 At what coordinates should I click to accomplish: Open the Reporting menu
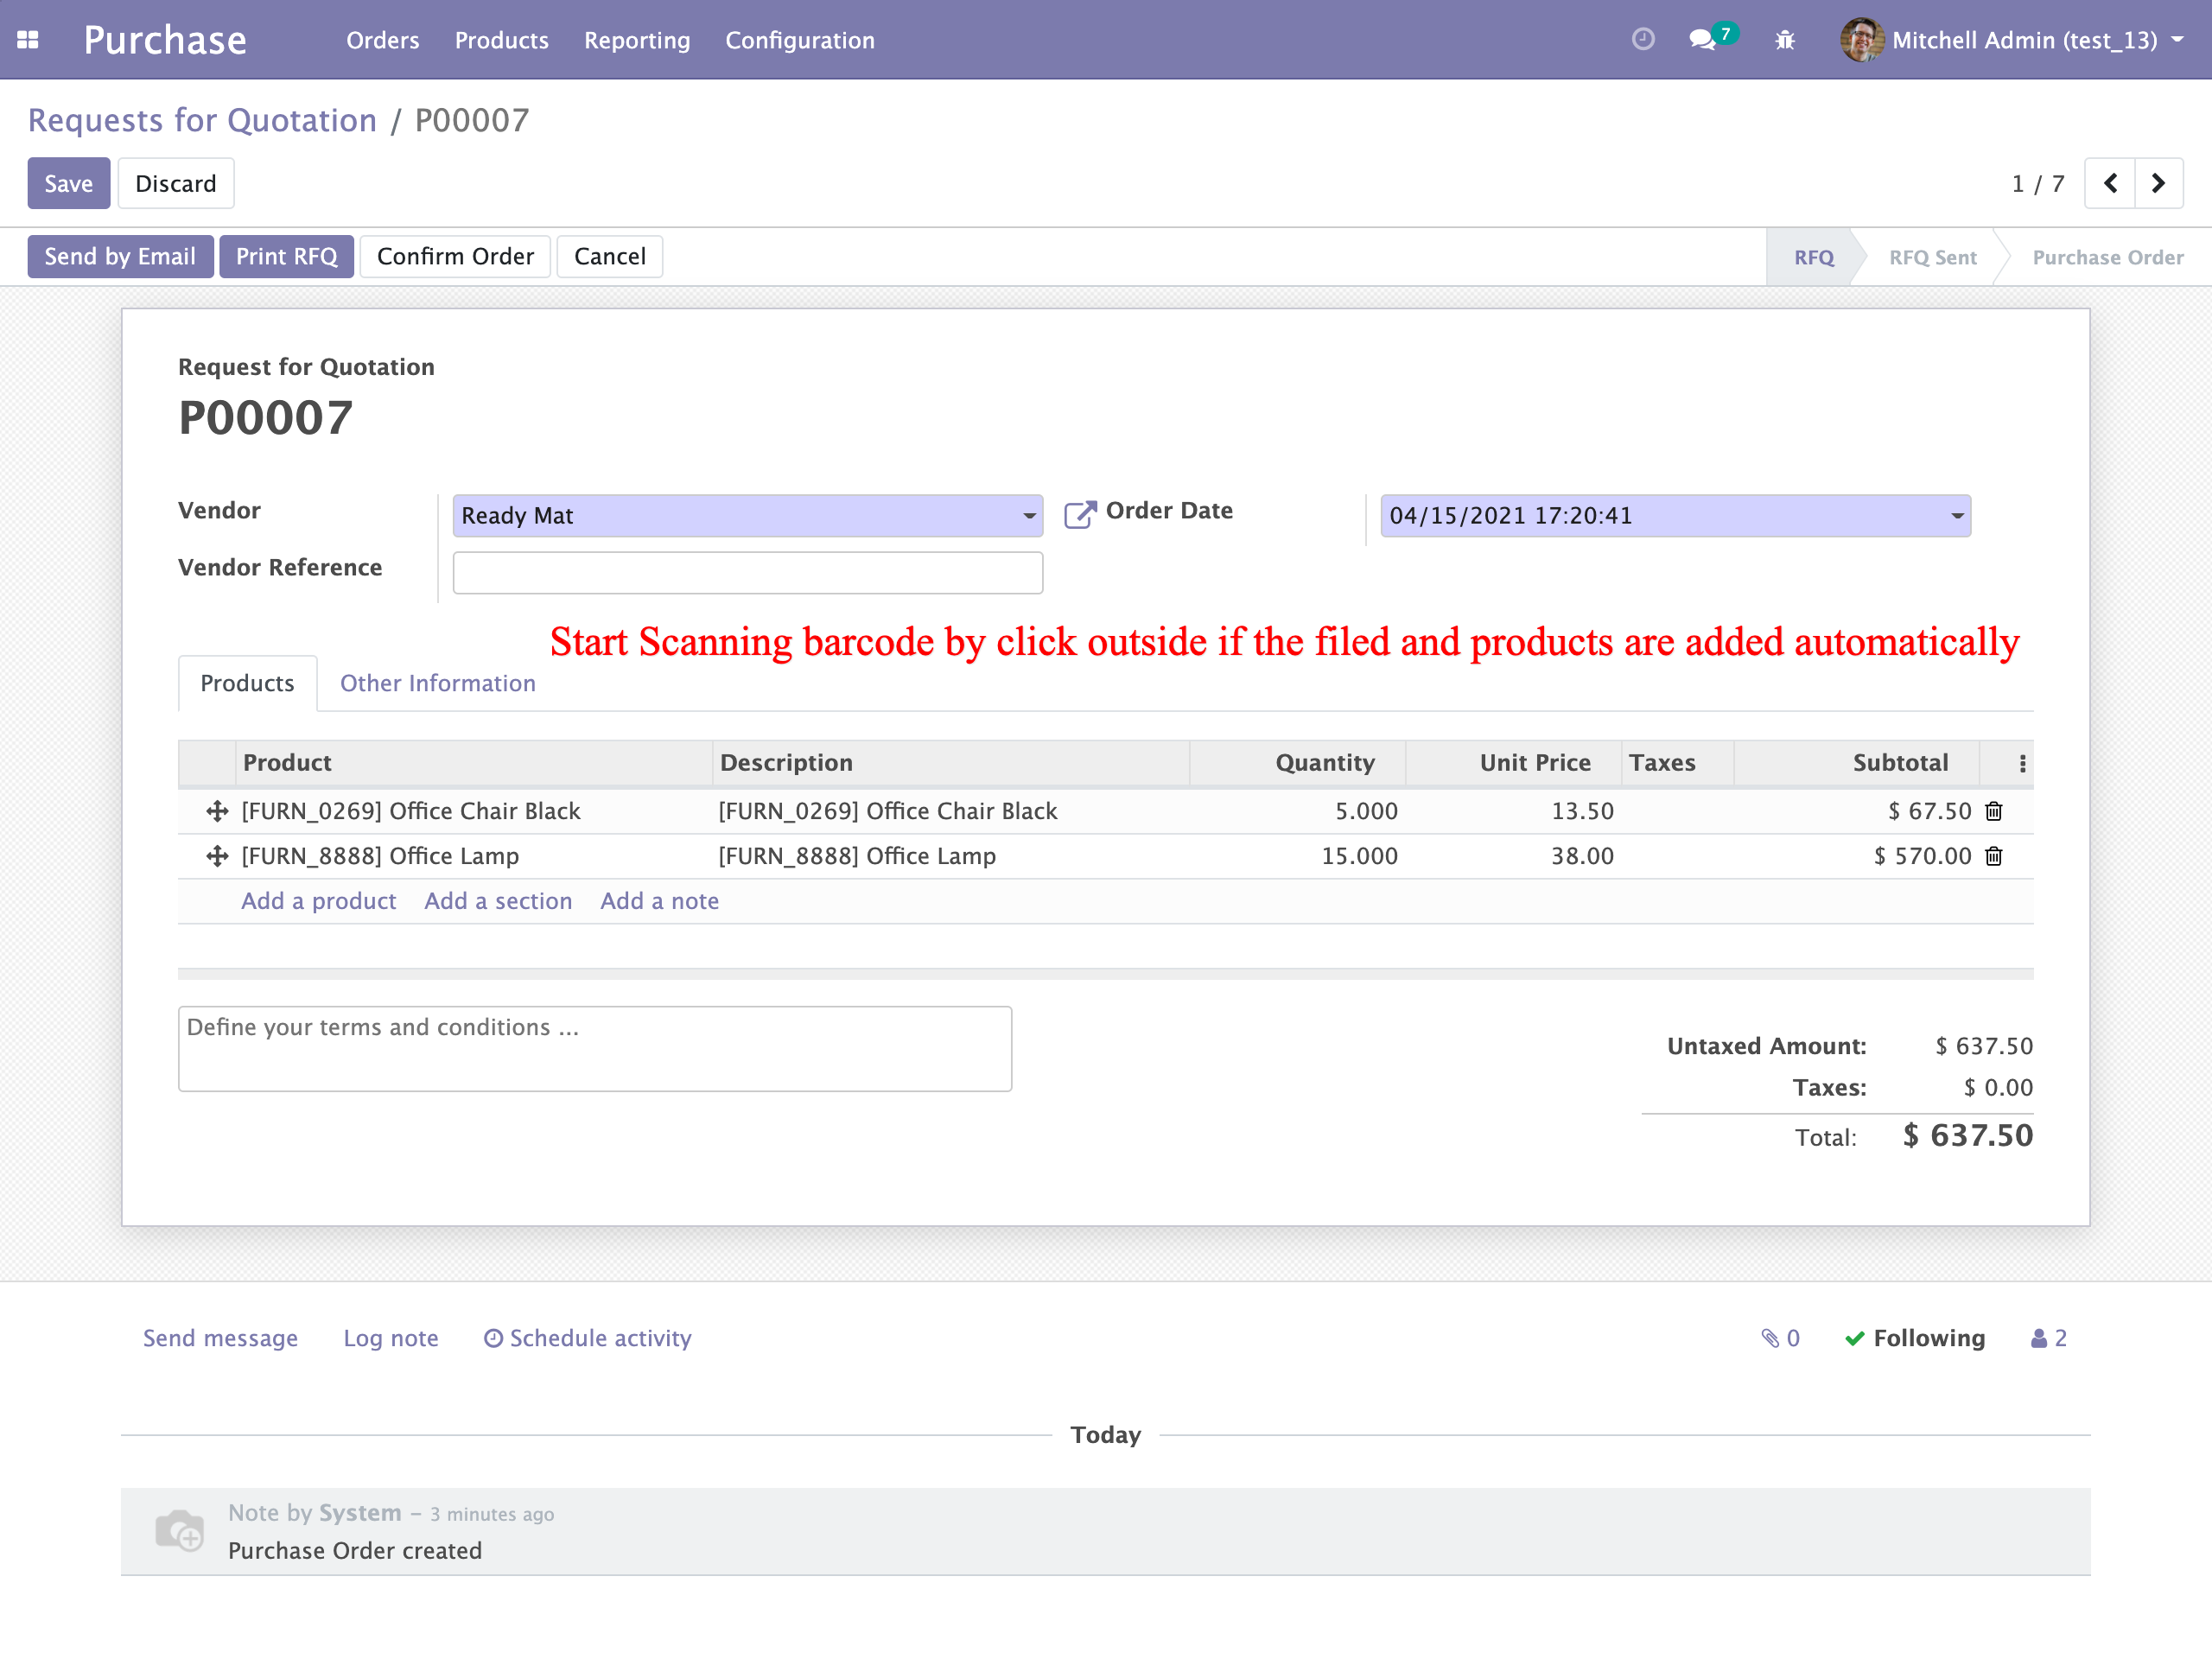coord(637,40)
